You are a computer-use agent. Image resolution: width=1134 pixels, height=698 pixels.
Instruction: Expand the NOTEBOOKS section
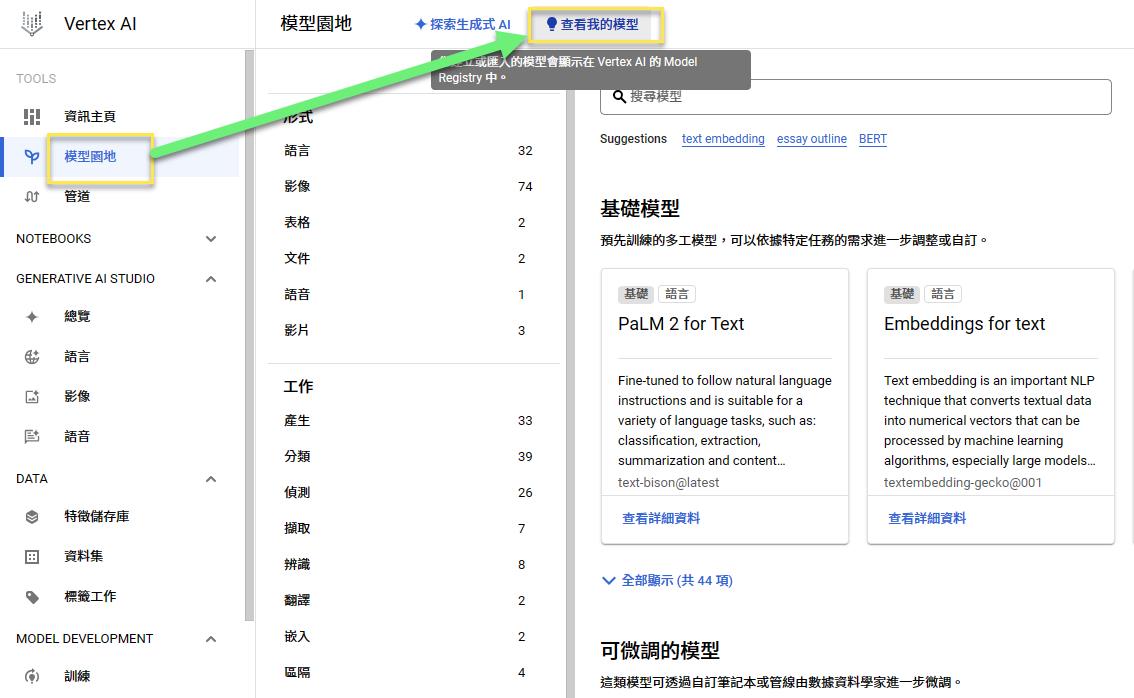(x=210, y=239)
